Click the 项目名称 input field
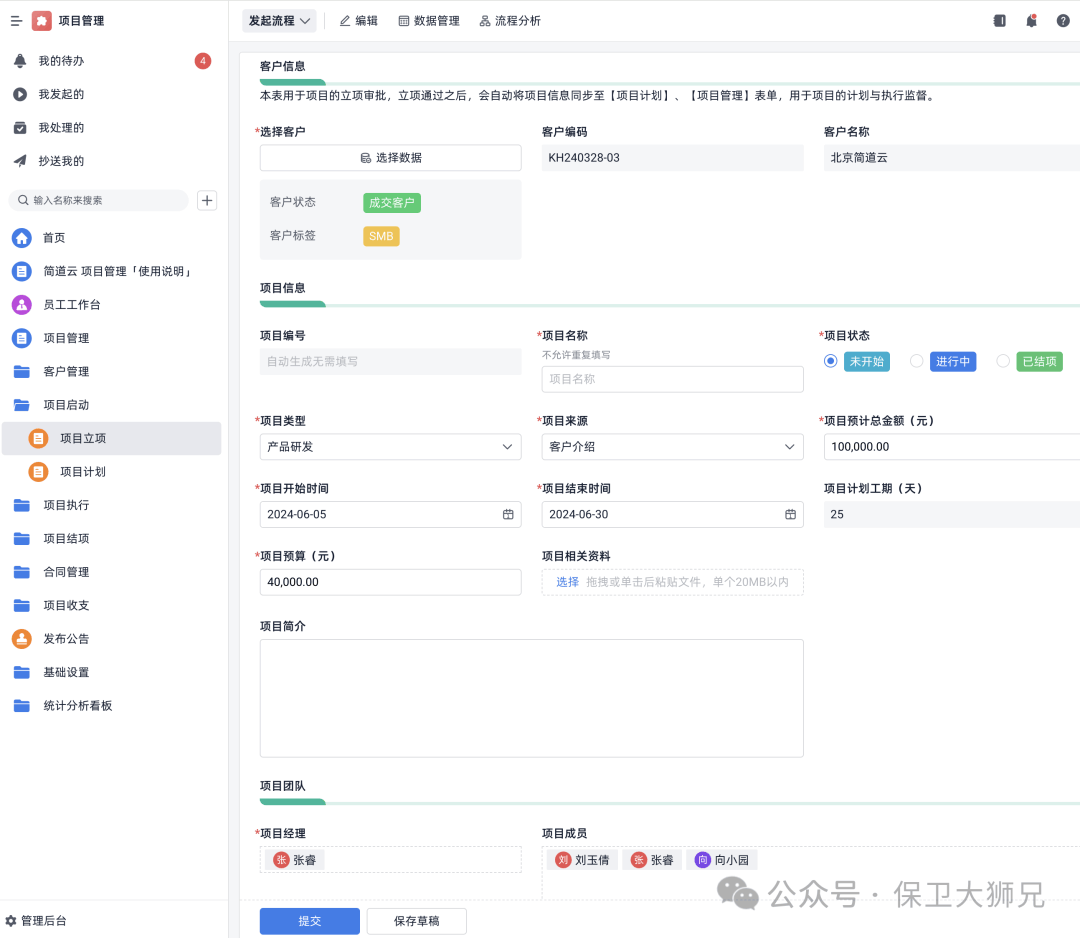The width and height of the screenshot is (1080, 938). click(x=672, y=379)
